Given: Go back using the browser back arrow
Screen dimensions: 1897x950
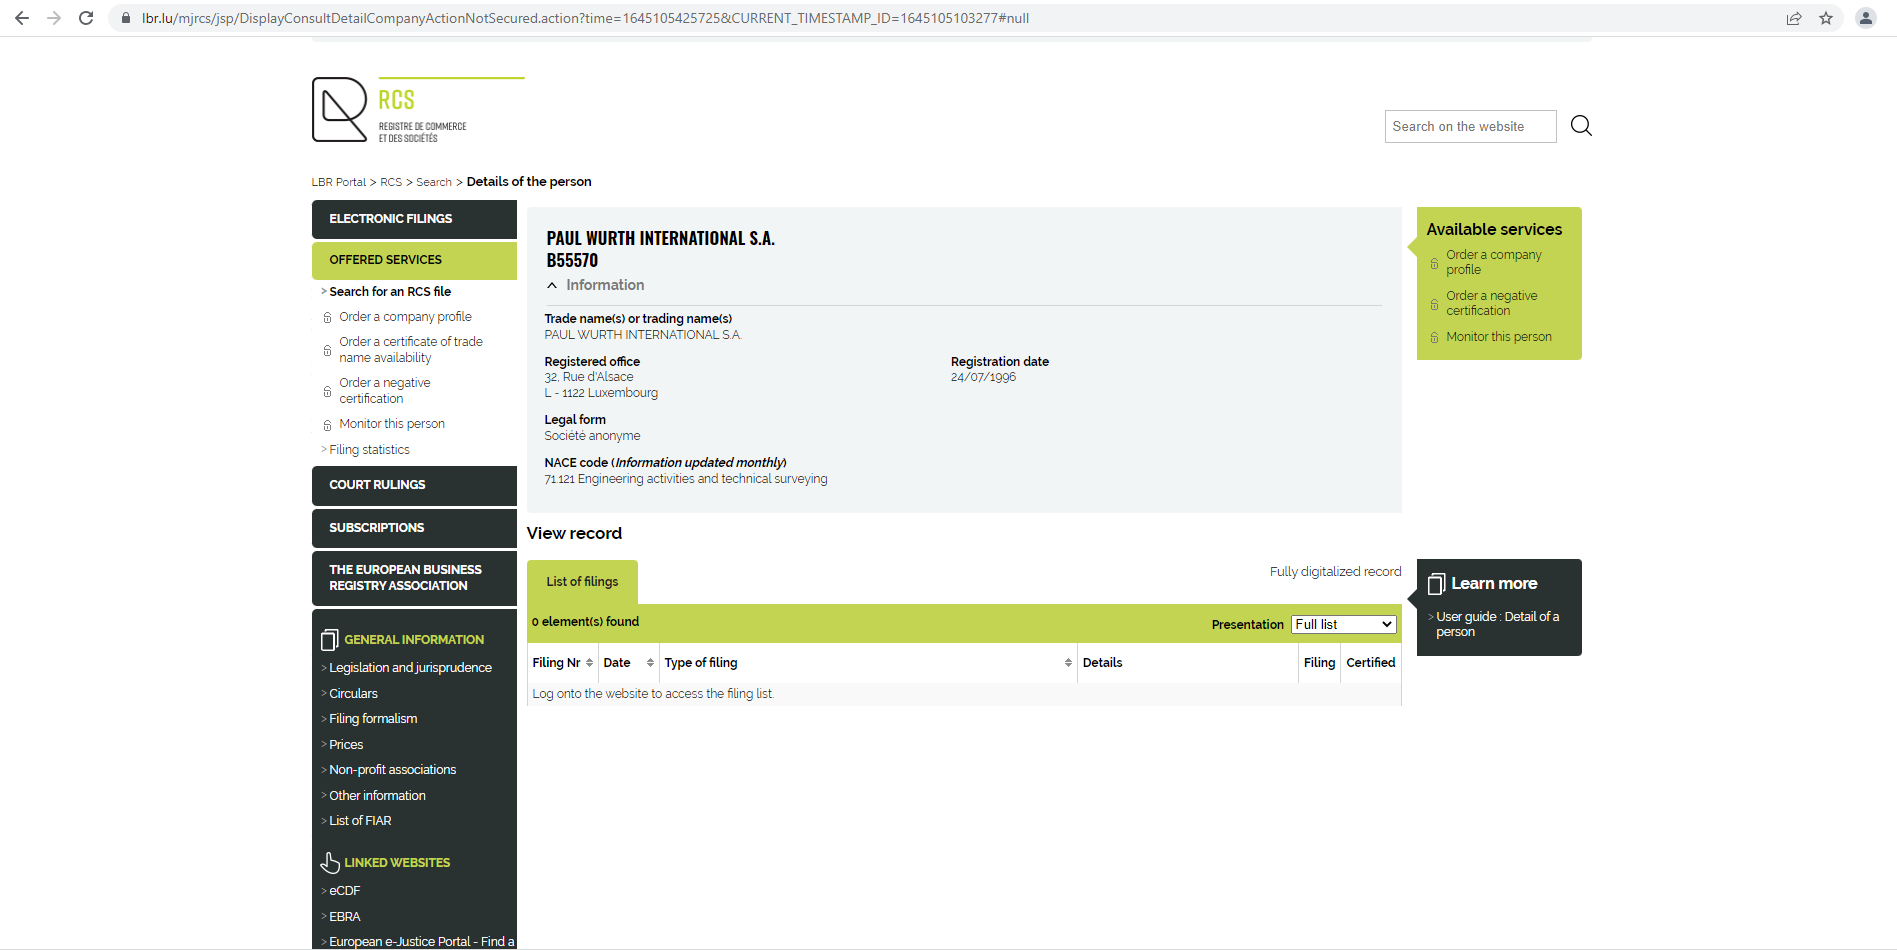Looking at the screenshot, I should pyautogui.click(x=22, y=18).
